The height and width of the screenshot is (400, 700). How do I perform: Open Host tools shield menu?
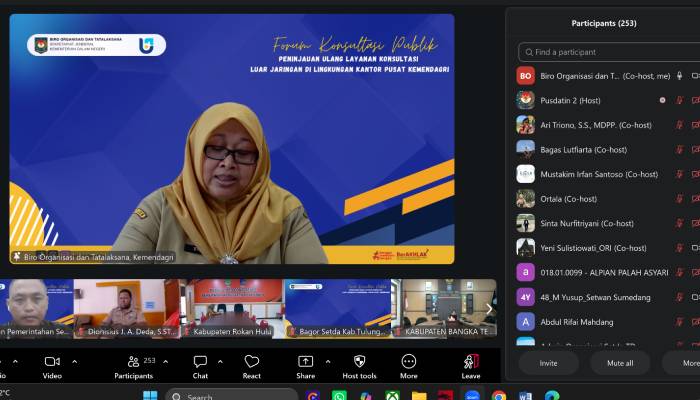point(359,367)
